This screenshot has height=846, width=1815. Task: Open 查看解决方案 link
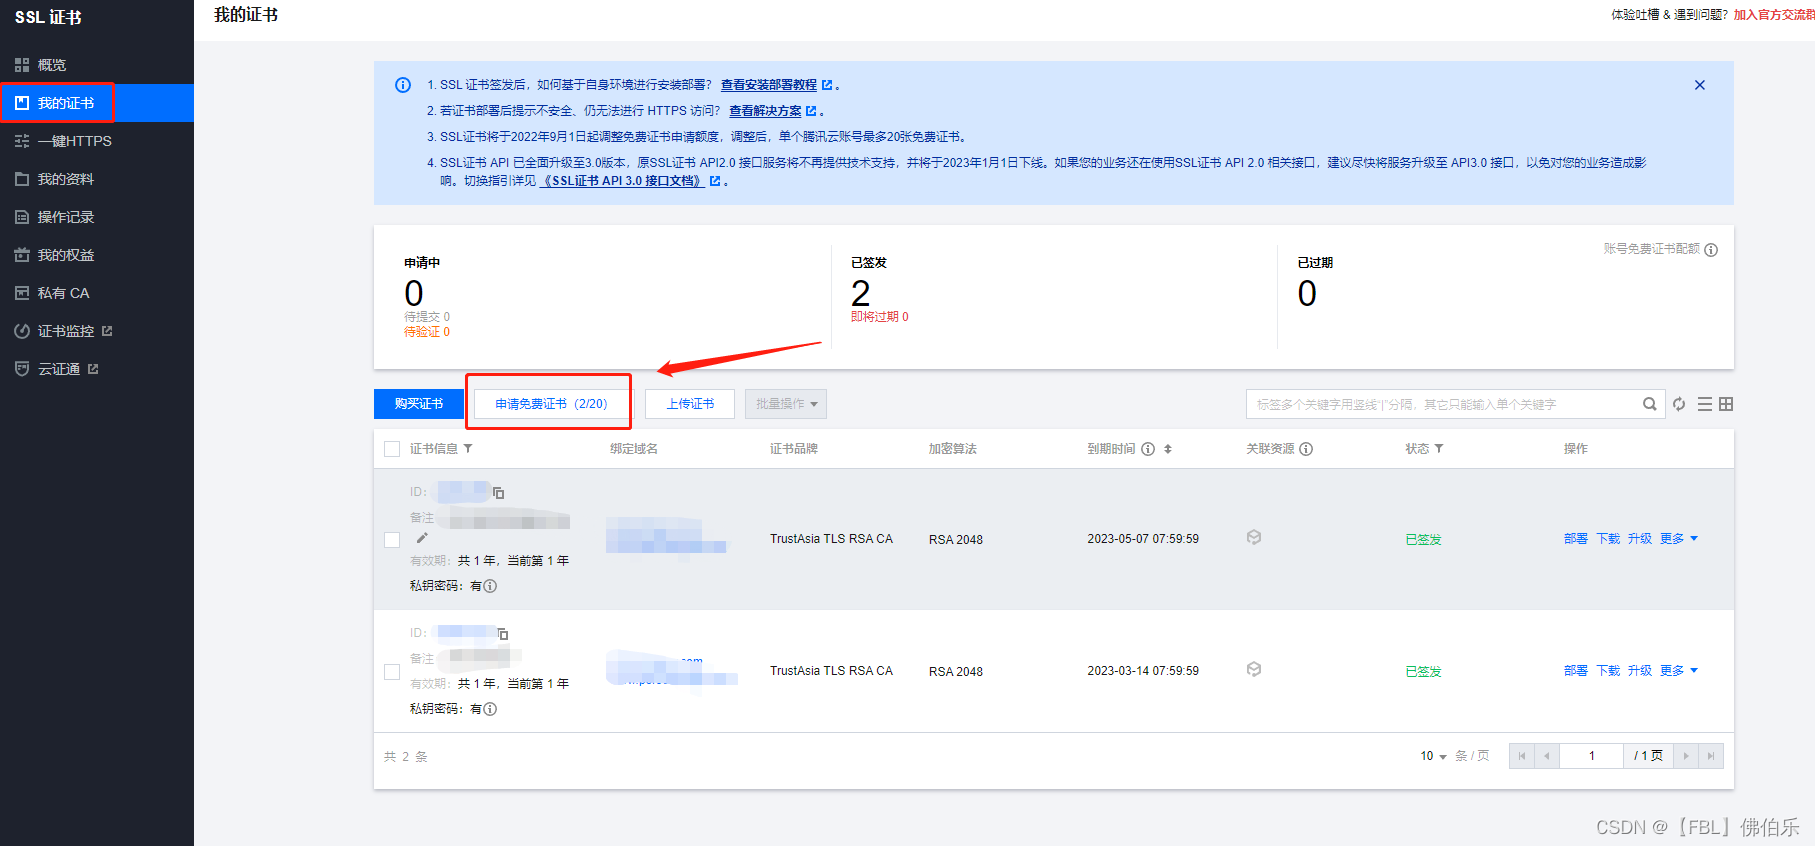coord(765,111)
